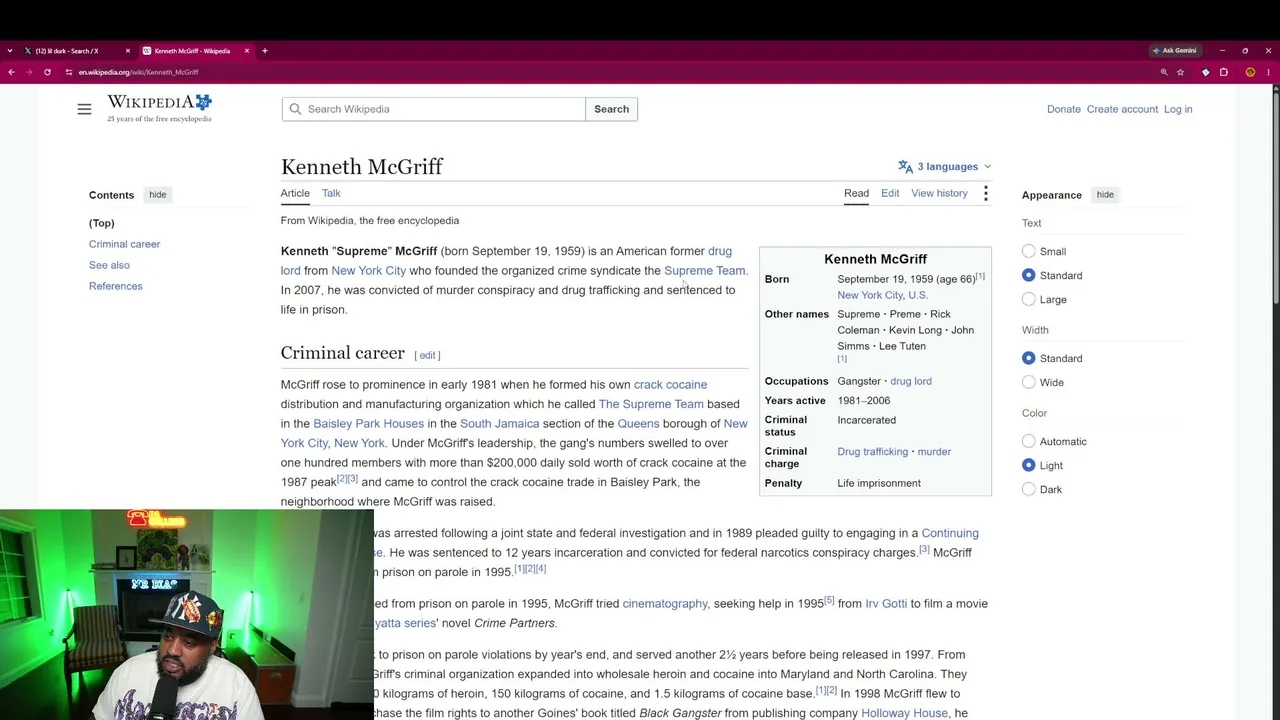Click the pinned extension icon next to bookmark star
The image size is (1280, 720).
1205,72
